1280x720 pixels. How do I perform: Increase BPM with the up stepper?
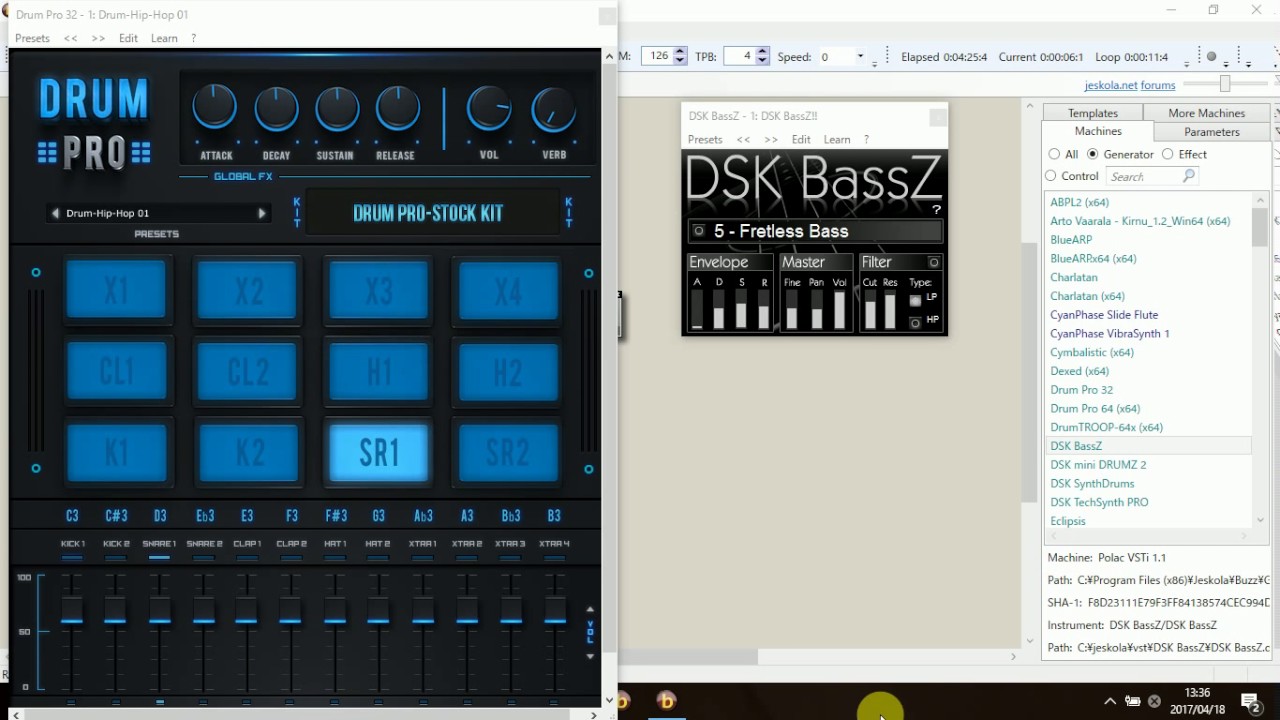pos(680,52)
